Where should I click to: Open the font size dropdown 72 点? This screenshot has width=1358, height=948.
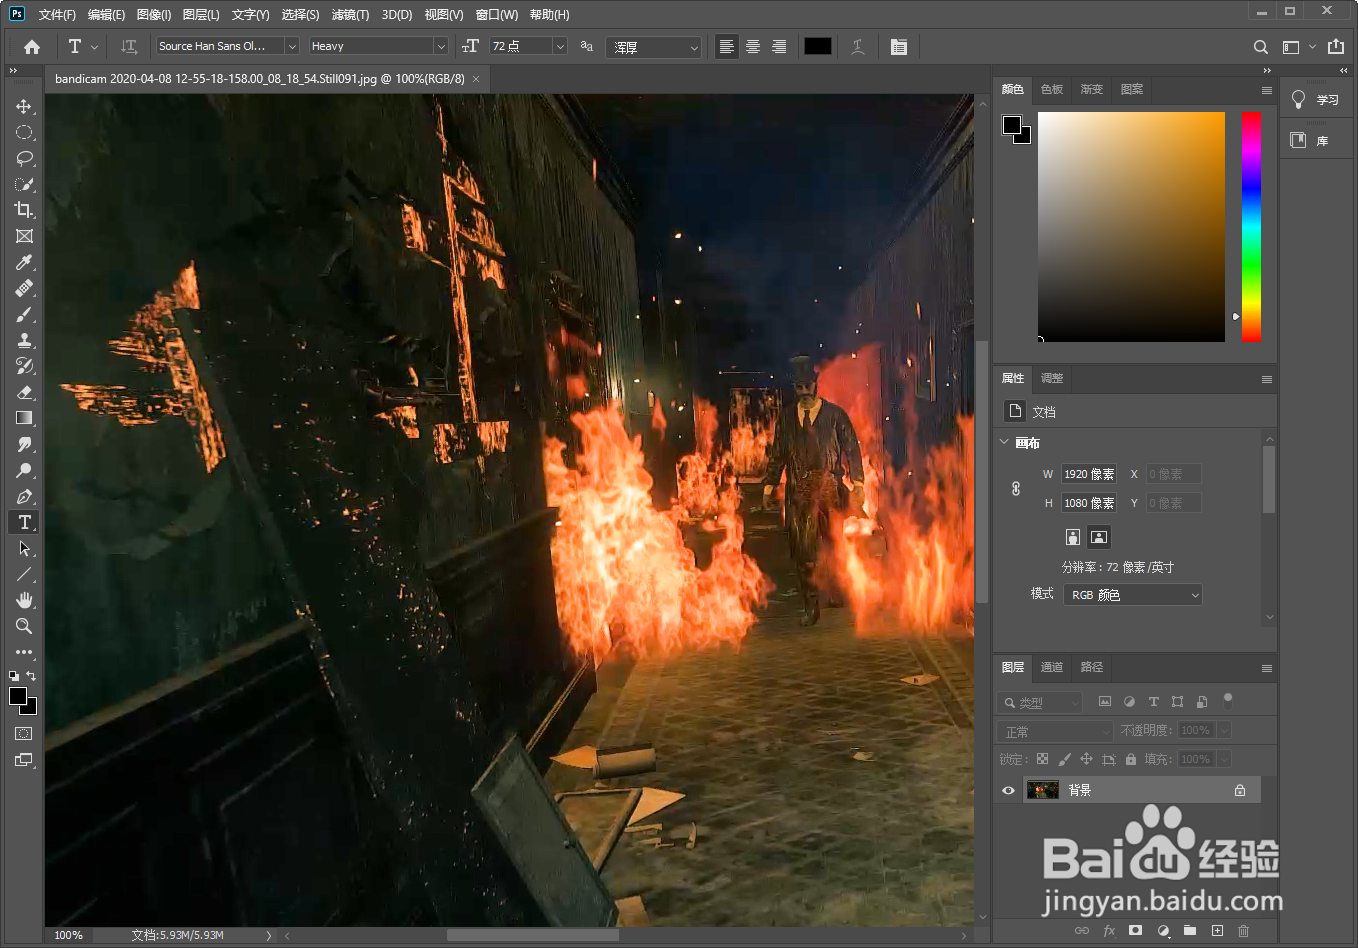(x=528, y=46)
